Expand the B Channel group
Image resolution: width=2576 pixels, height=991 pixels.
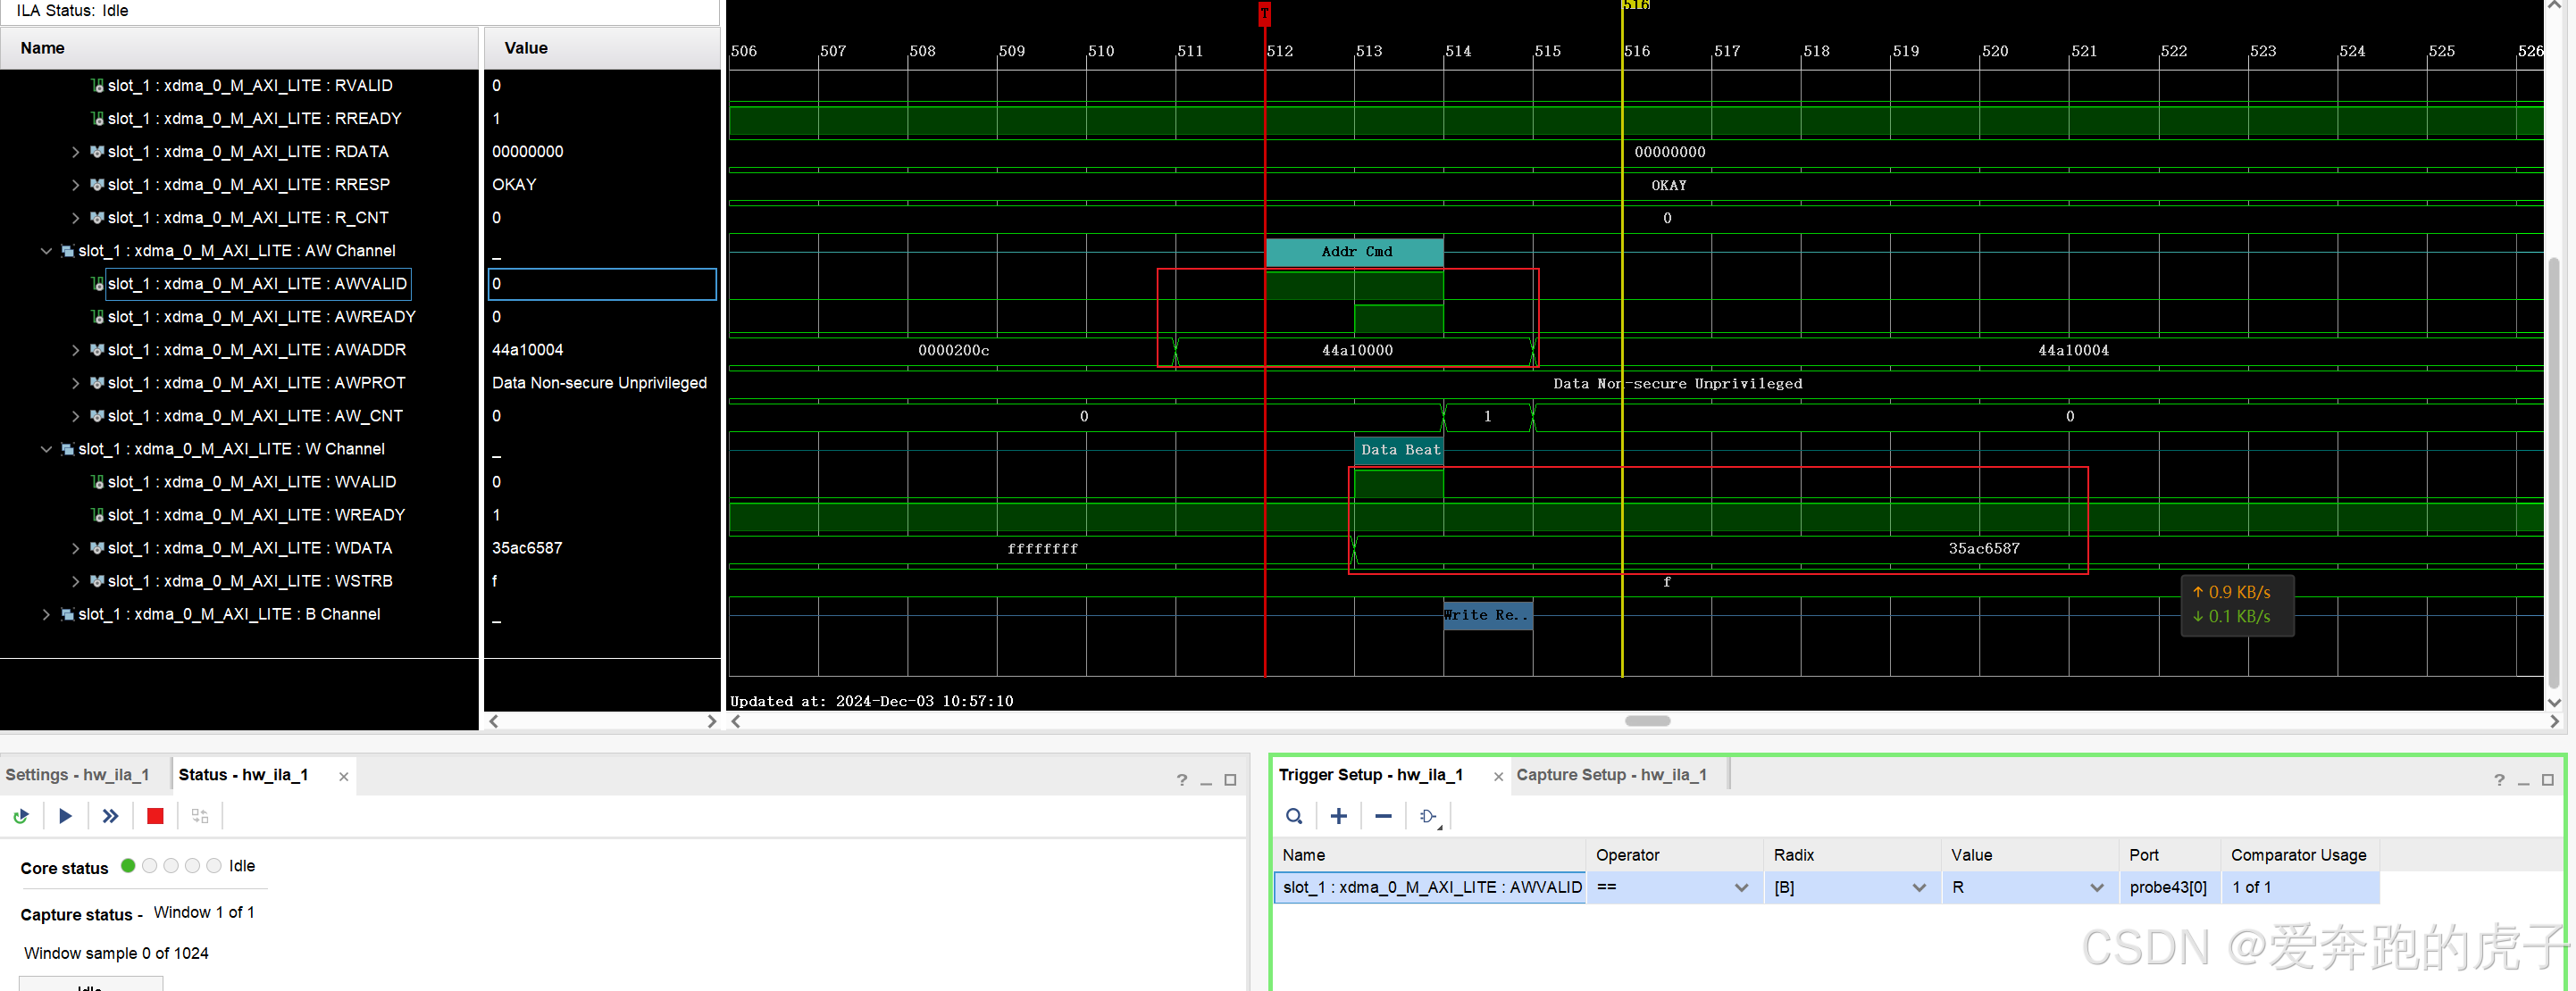46,614
